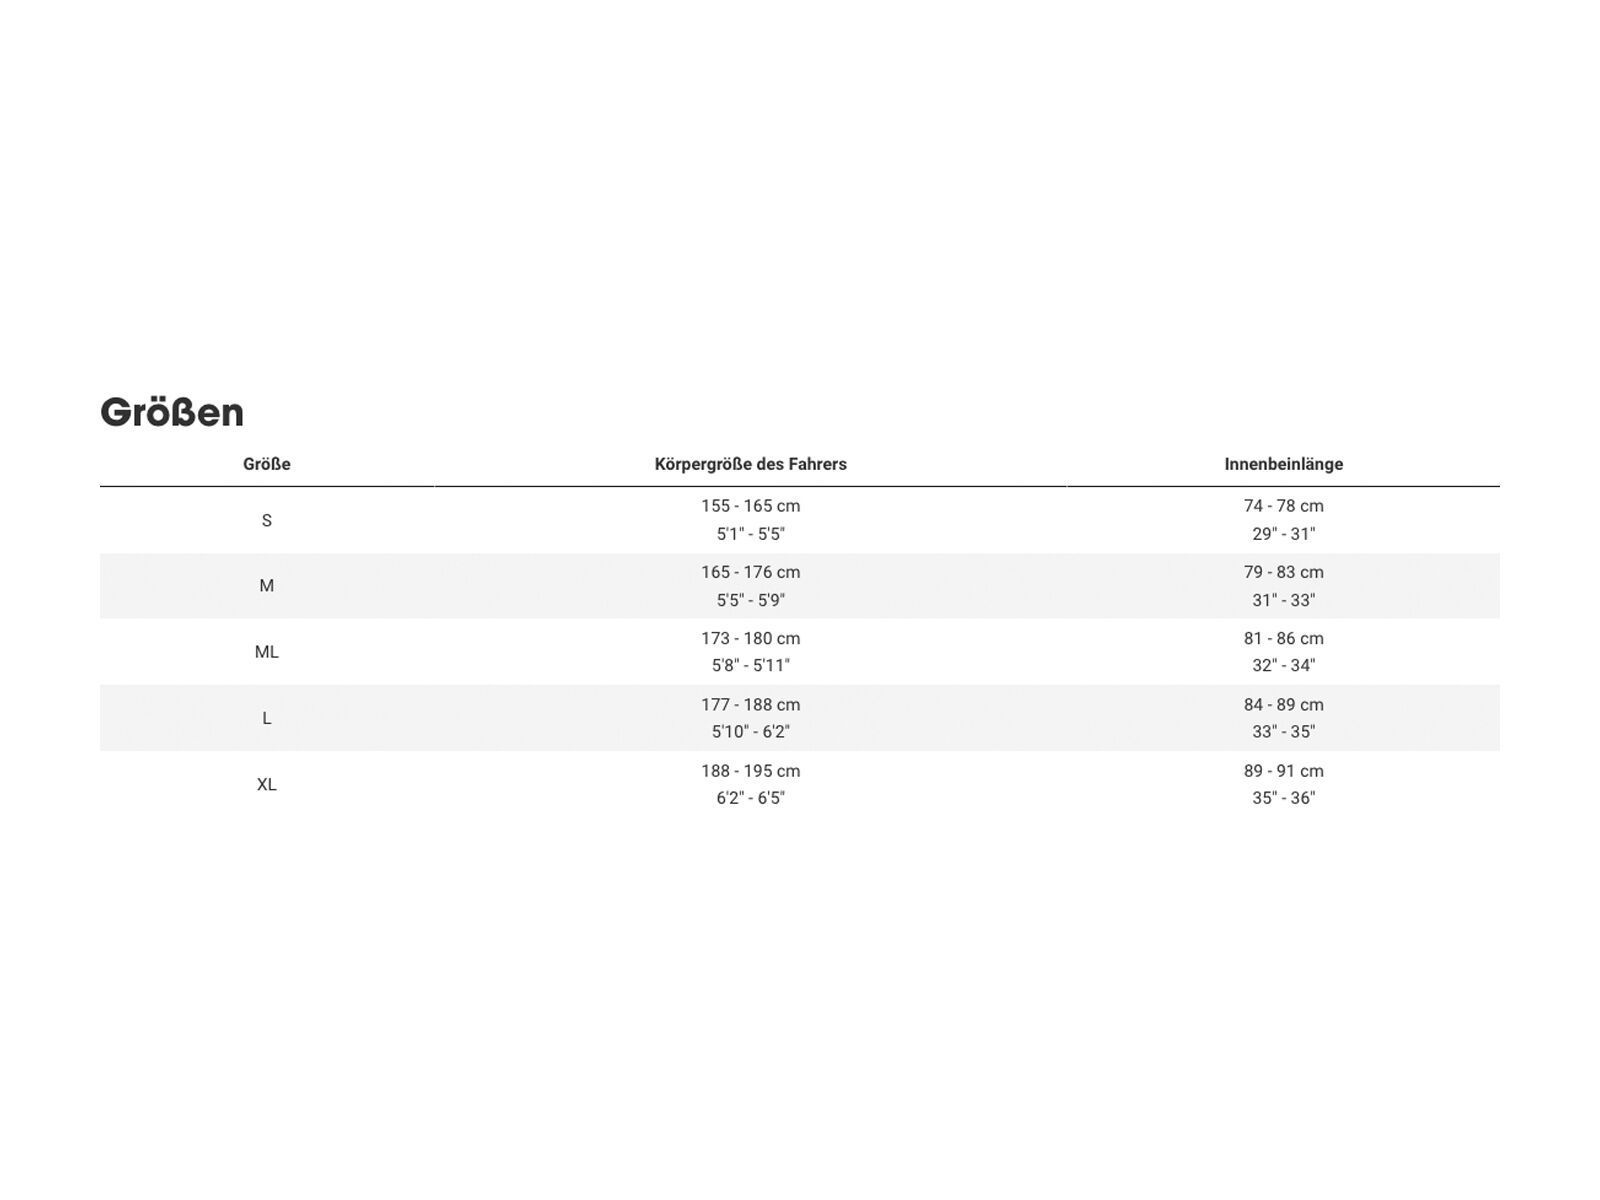Select the 79 - 83 cm inseam value
This screenshot has height=1200, width=1600.
(x=1283, y=572)
